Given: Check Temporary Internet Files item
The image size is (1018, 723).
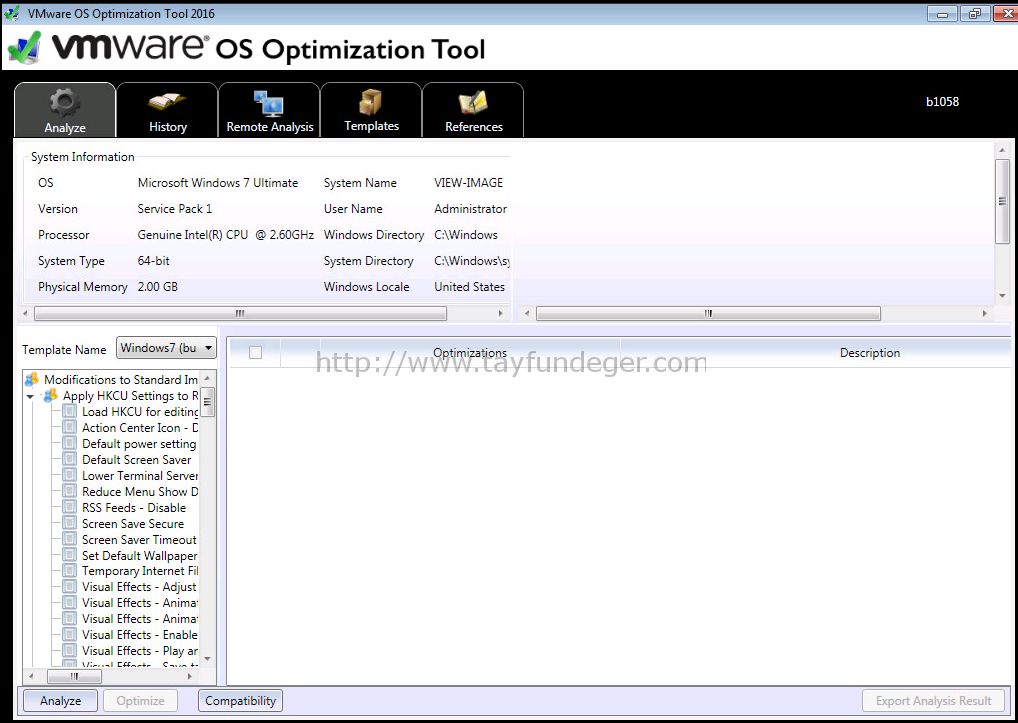Looking at the screenshot, I should [70, 570].
